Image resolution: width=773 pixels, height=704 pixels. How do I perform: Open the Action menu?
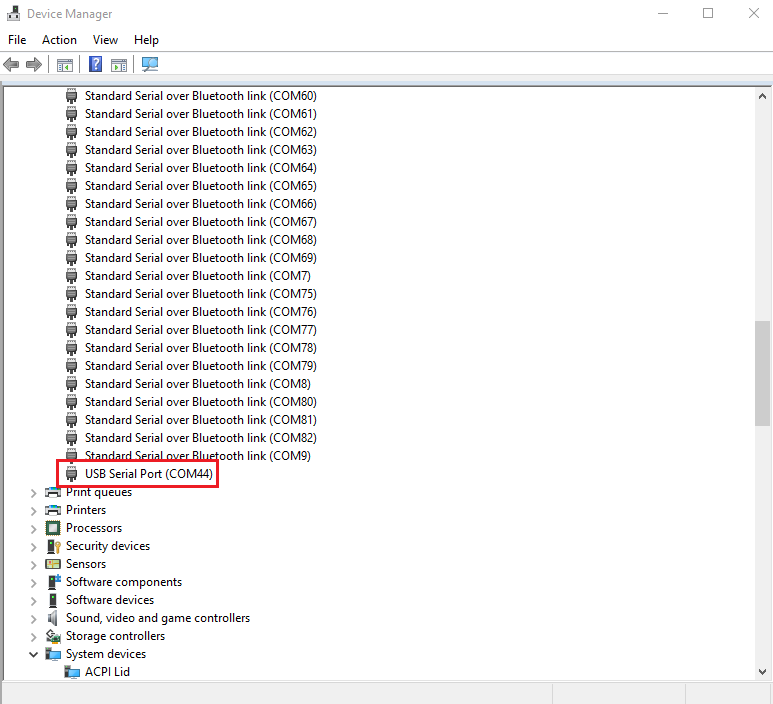(x=59, y=40)
